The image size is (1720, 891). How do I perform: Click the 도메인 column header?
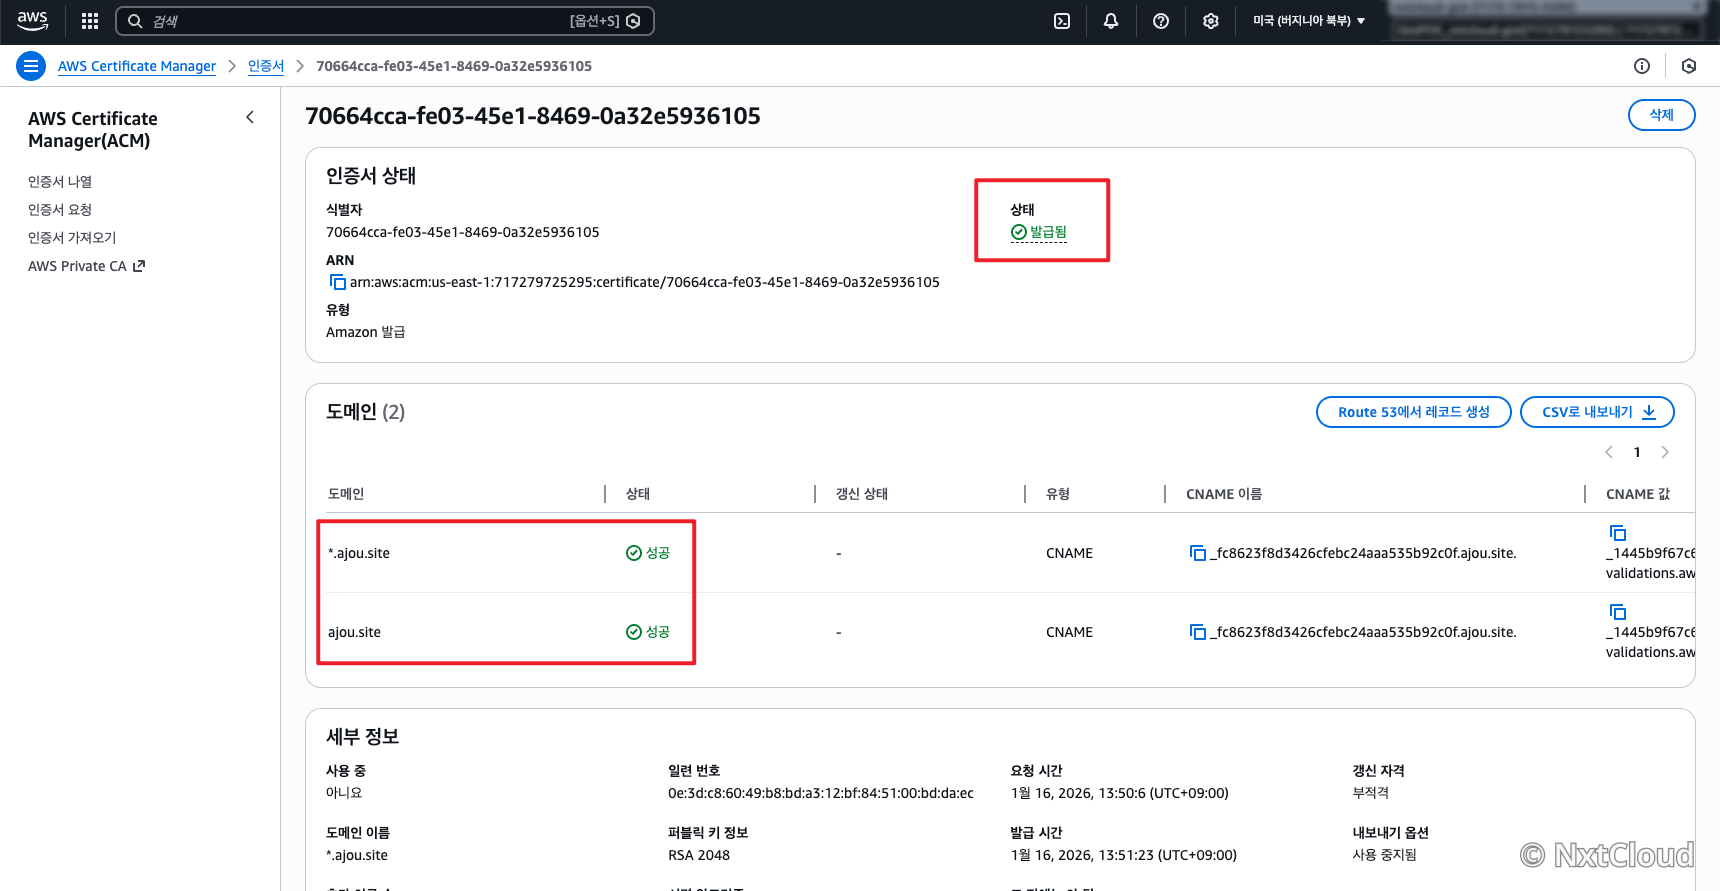coord(346,494)
